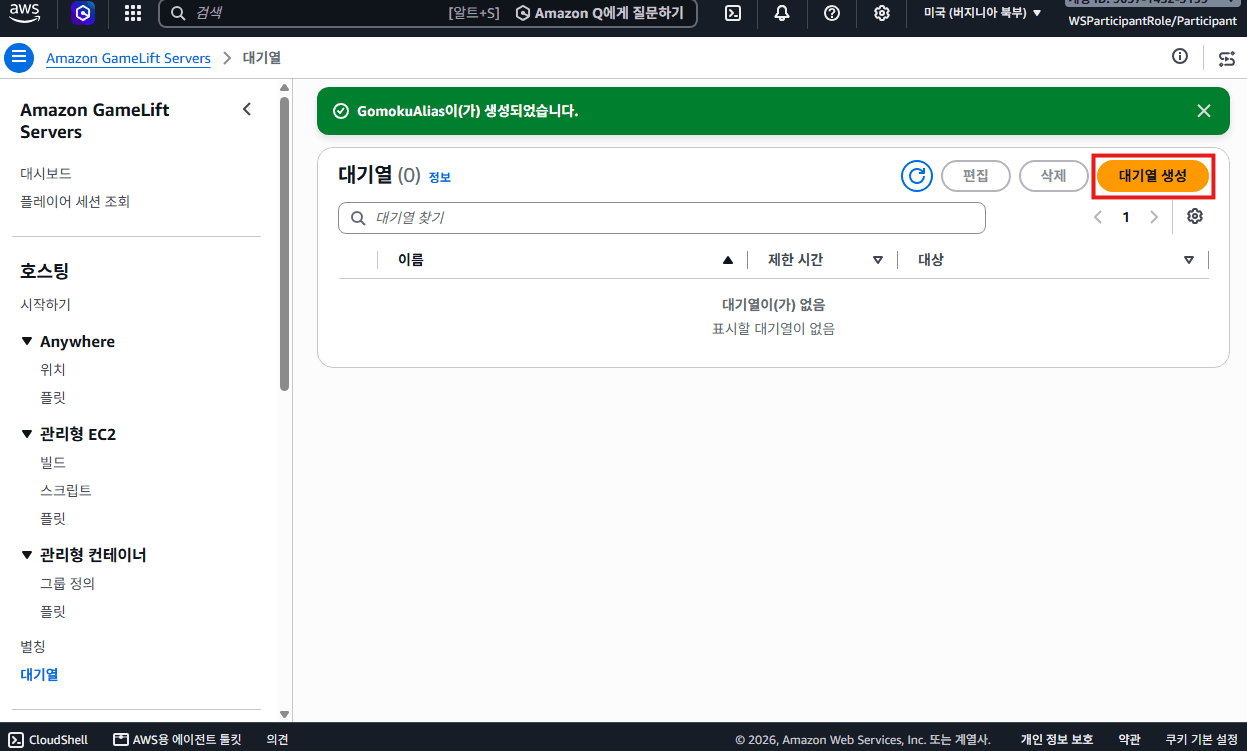1247x751 pixels.
Task: Open the console settings gear in top bar
Action: (882, 13)
